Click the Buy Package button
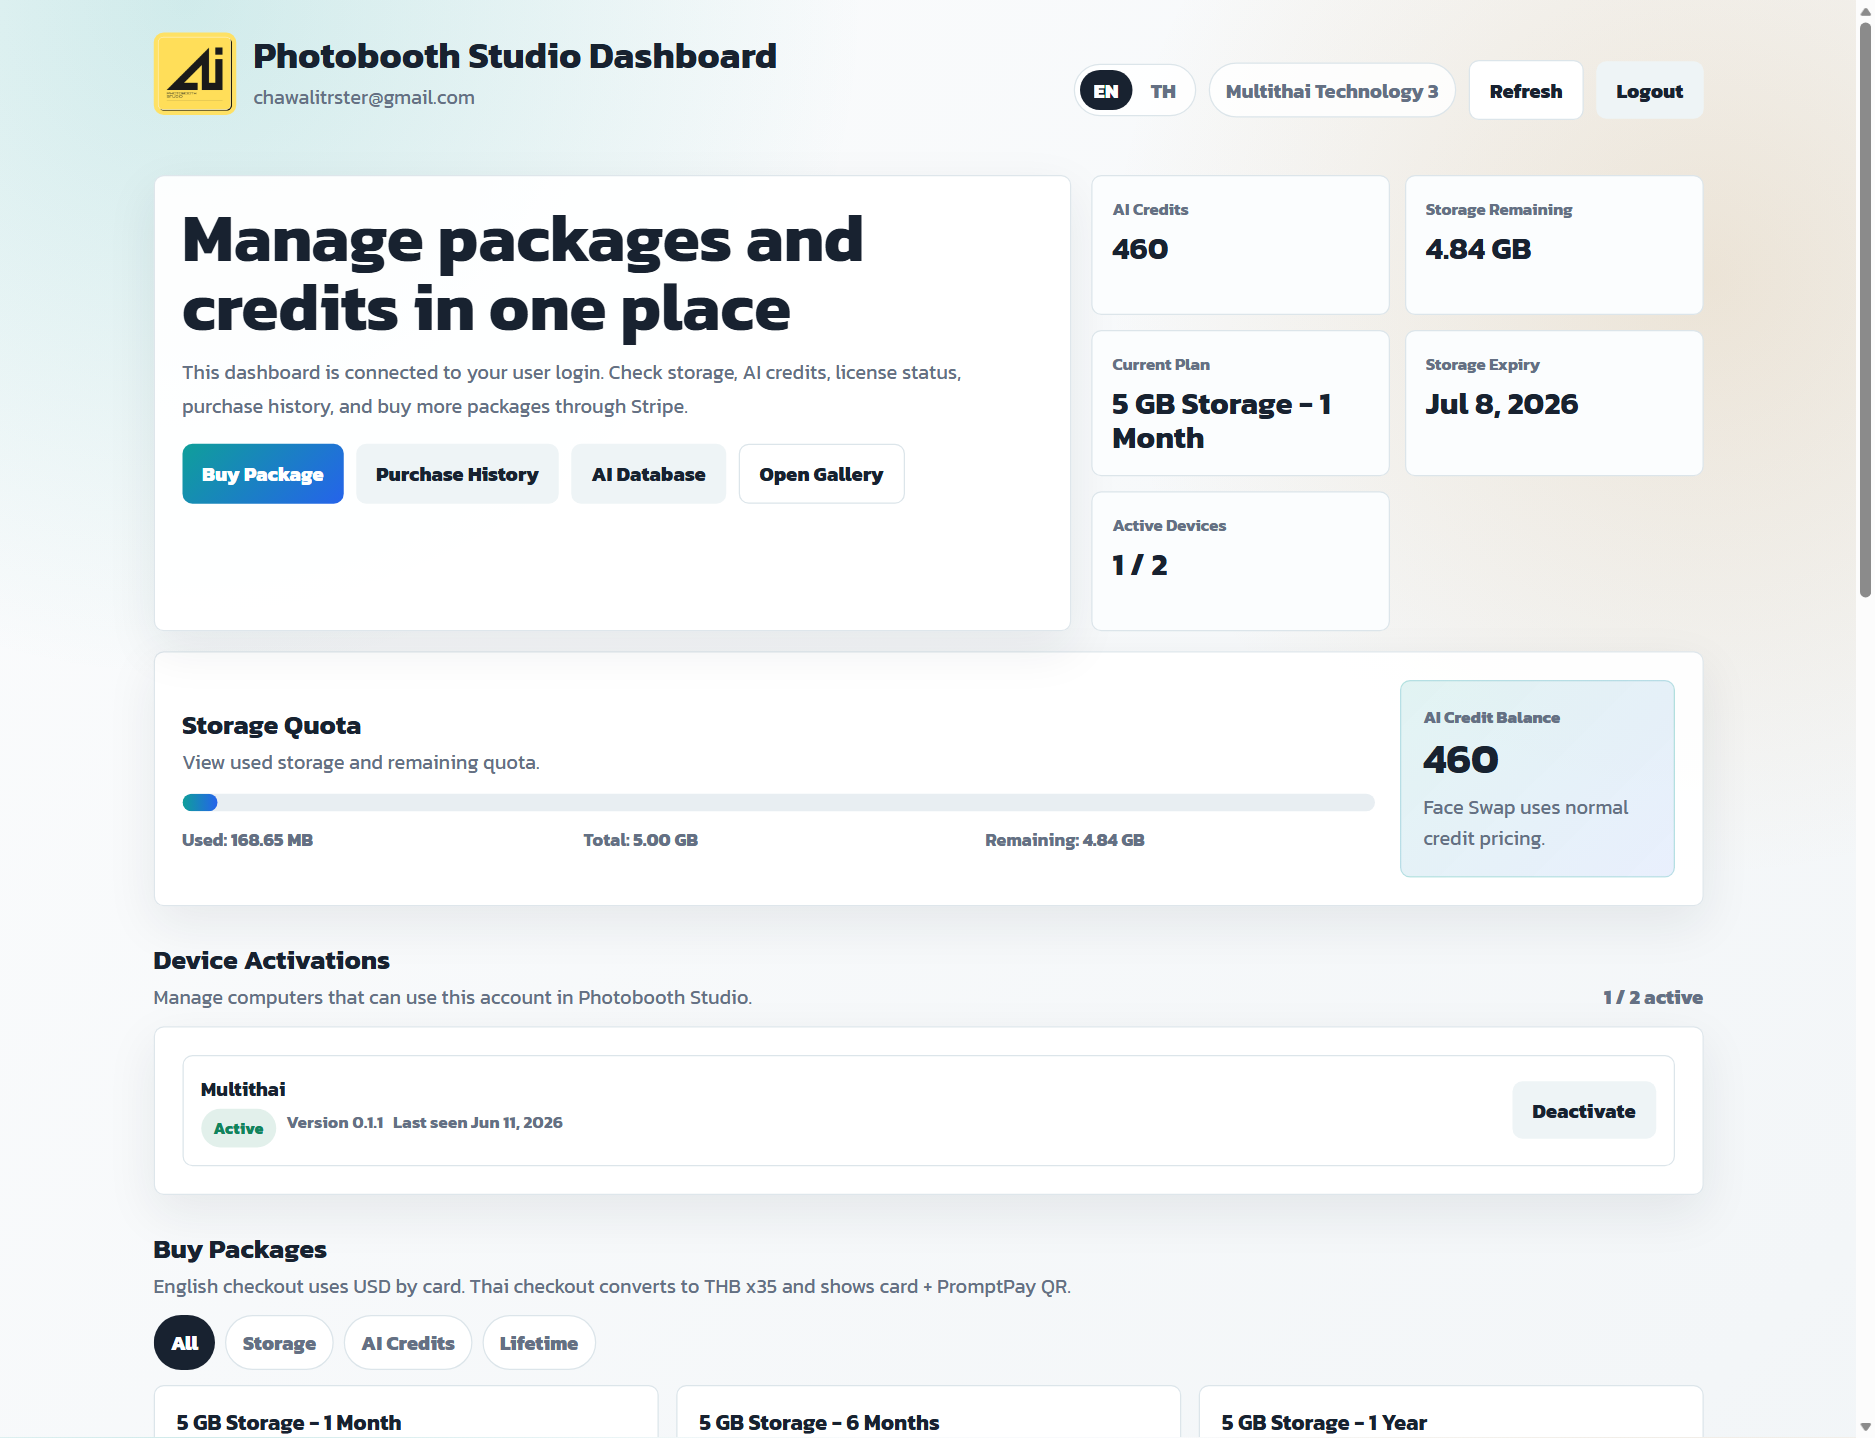The image size is (1875, 1438). point(263,474)
